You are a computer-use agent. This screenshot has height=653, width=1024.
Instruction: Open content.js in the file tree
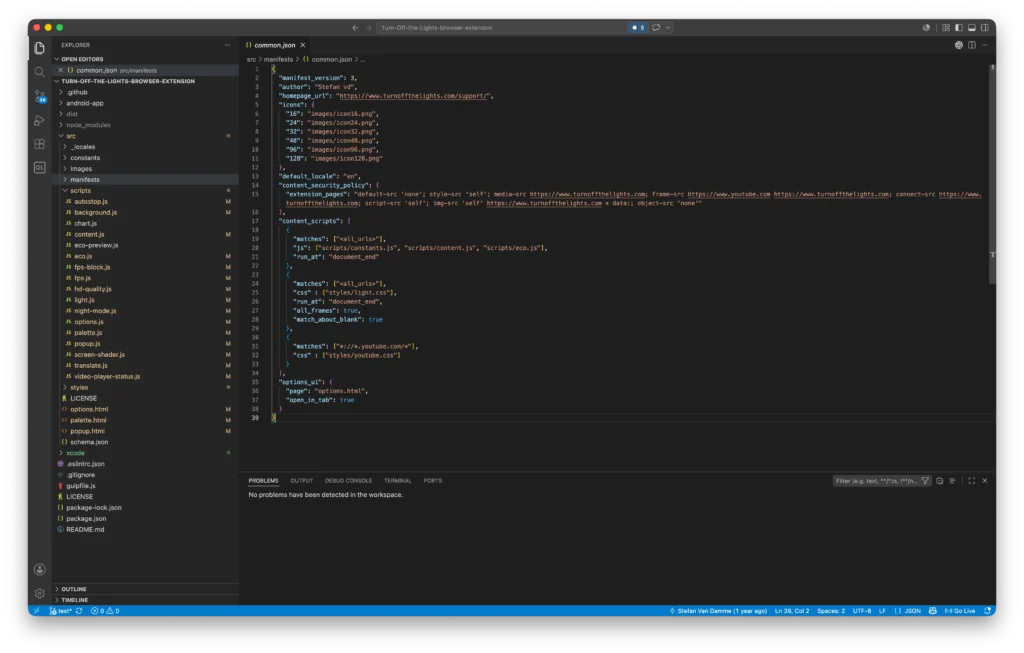(145, 234)
